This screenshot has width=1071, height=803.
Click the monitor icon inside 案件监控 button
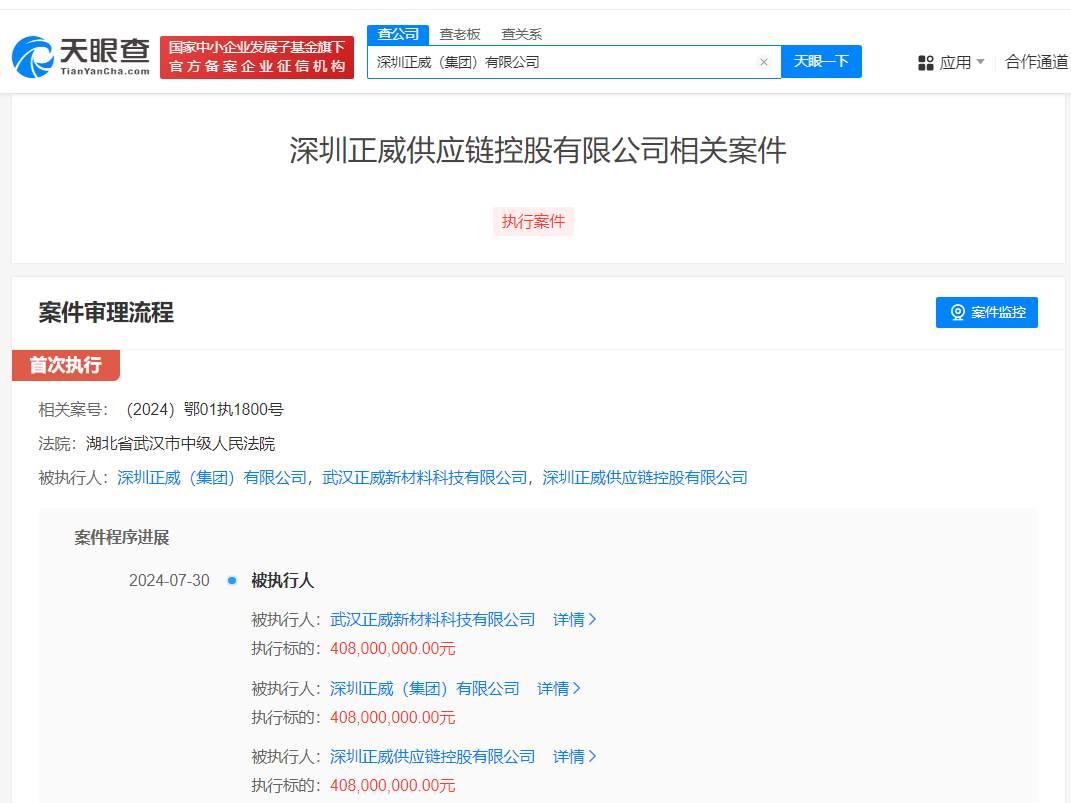[957, 312]
